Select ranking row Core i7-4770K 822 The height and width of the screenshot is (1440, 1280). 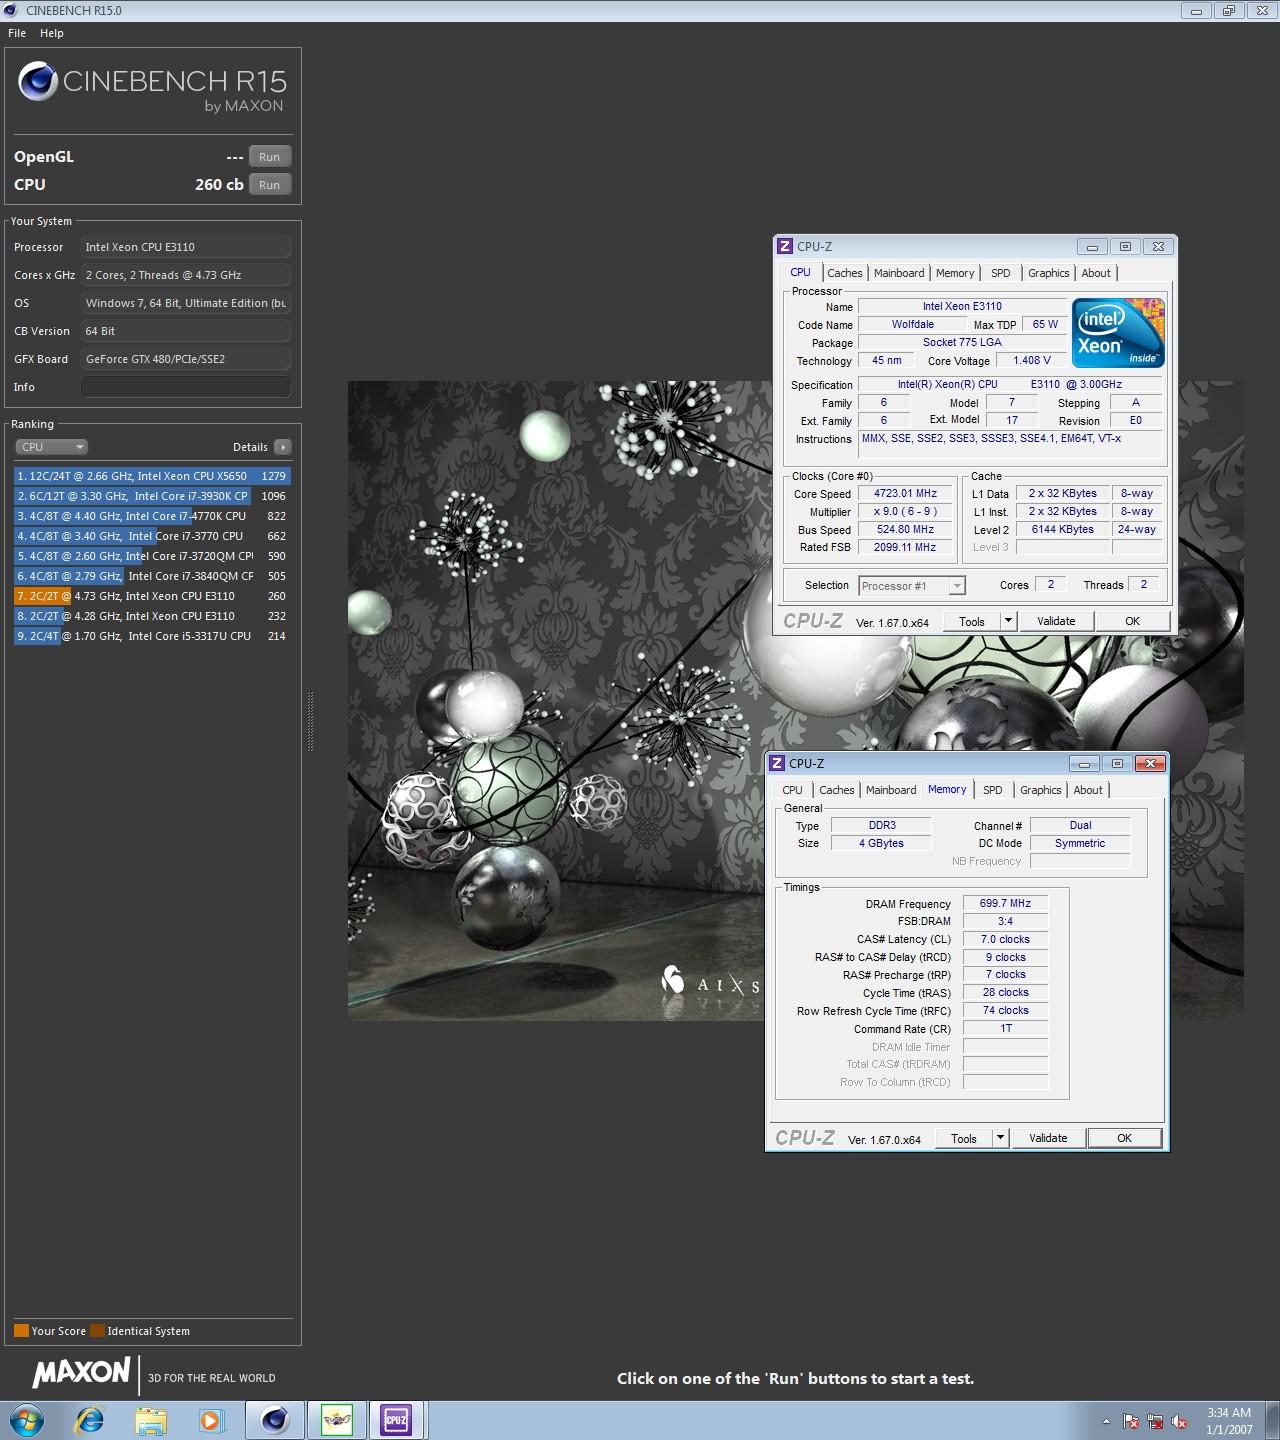pos(152,516)
